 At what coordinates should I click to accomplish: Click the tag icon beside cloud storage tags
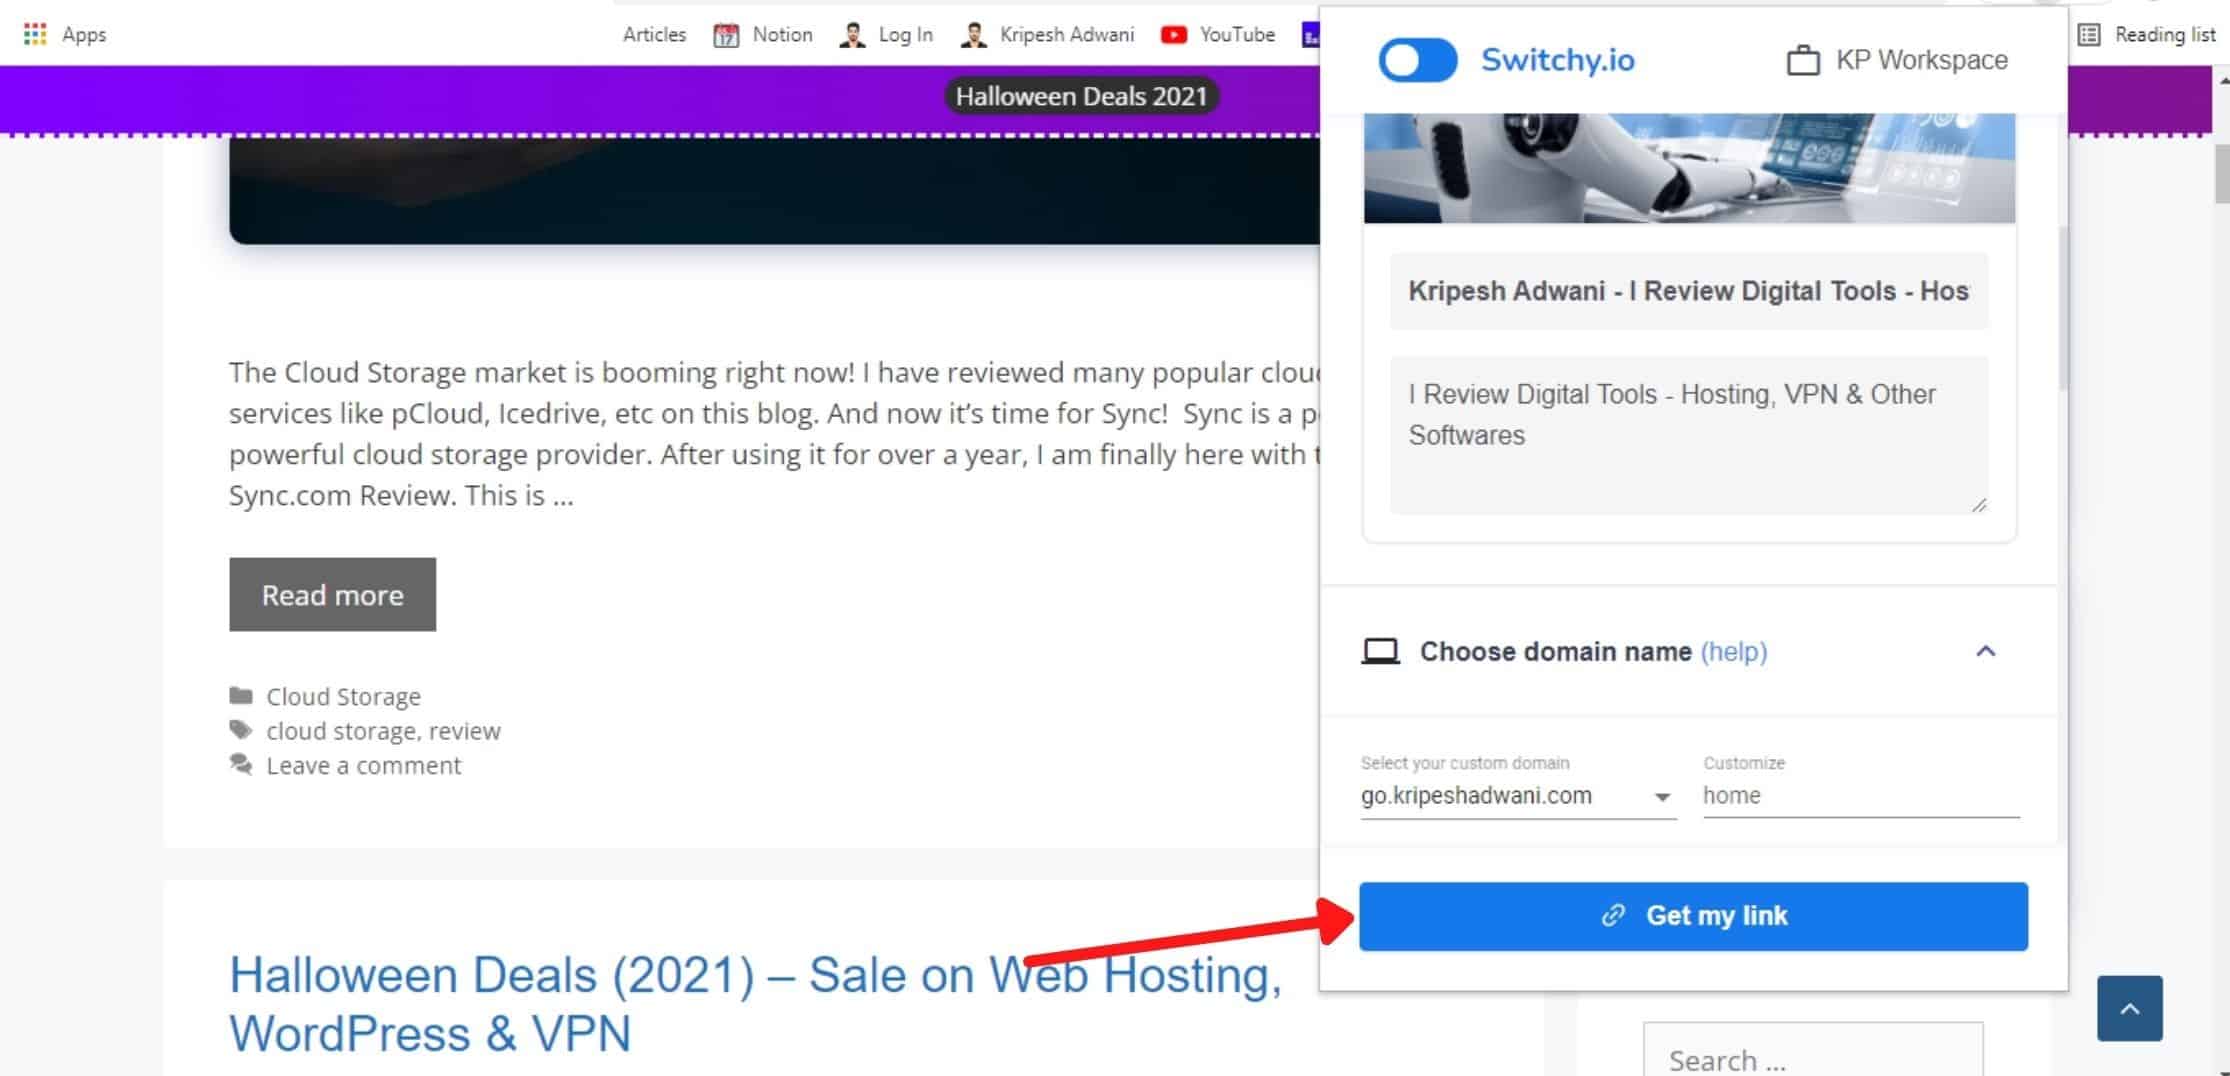tap(241, 730)
